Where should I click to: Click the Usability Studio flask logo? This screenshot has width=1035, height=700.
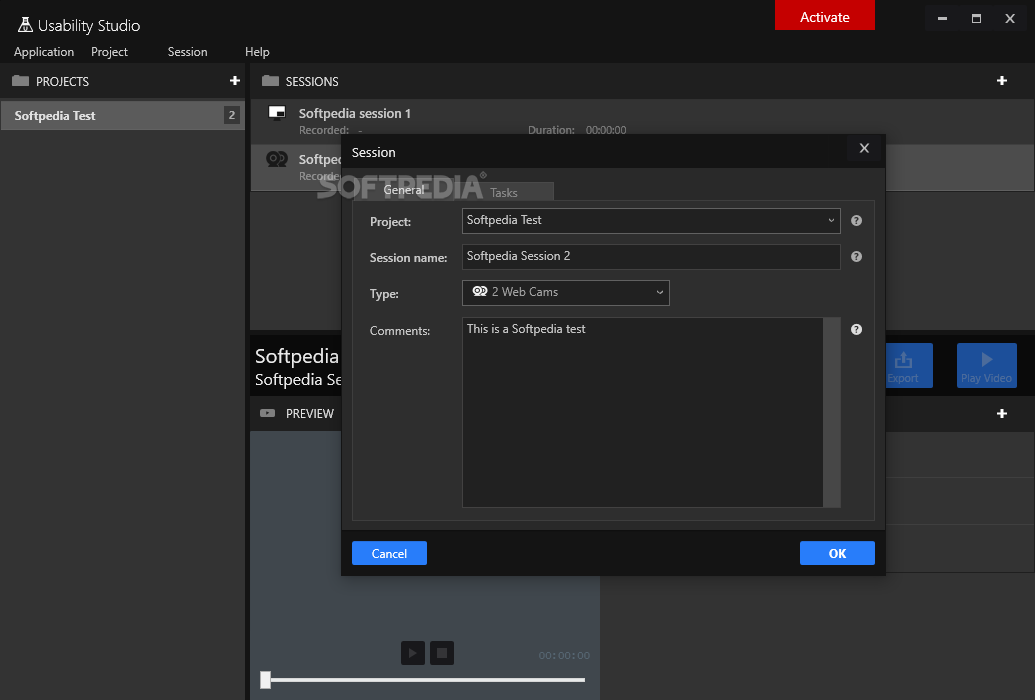25,25
